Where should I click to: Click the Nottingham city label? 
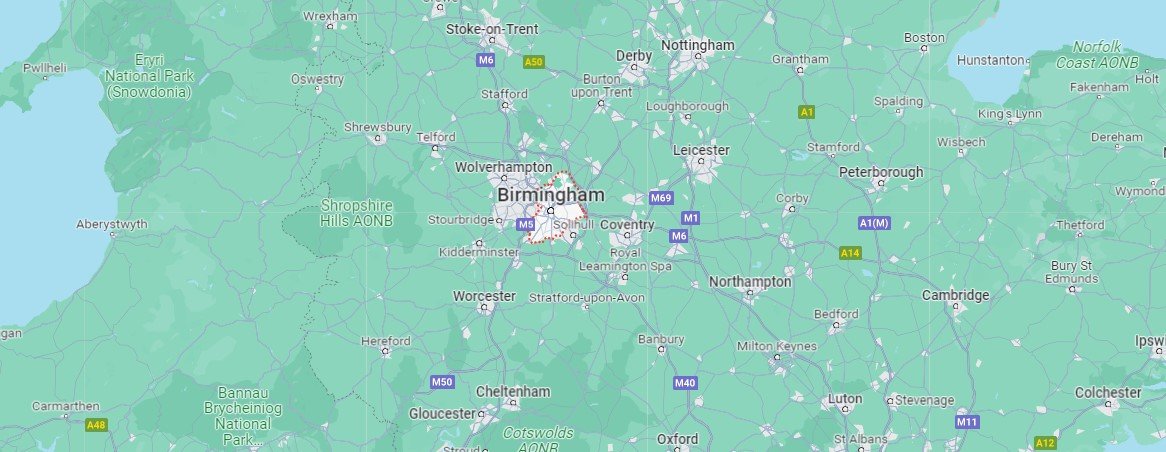pyautogui.click(x=698, y=45)
